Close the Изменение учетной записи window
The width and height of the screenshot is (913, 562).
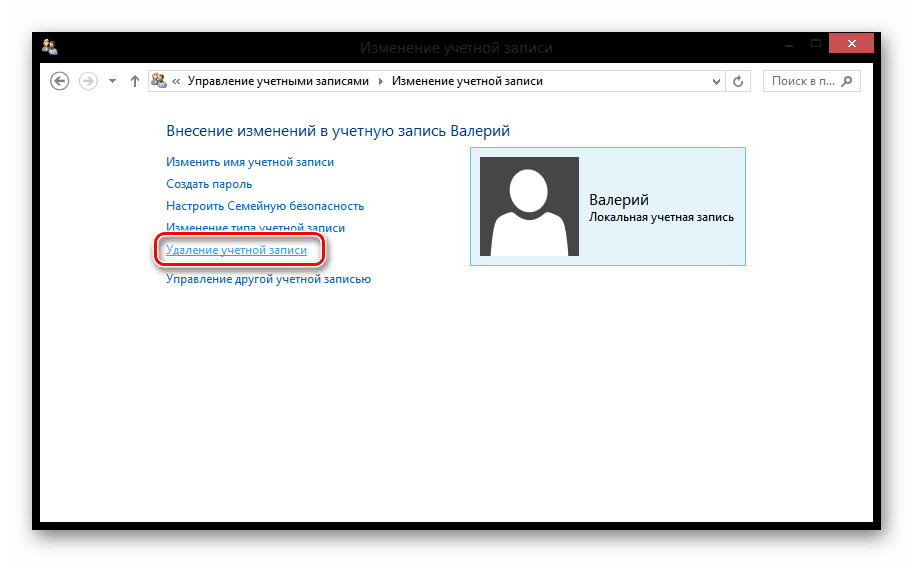click(851, 44)
